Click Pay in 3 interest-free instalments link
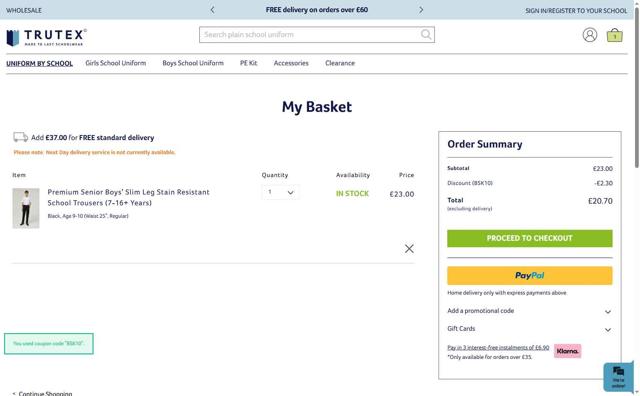 [498, 347]
